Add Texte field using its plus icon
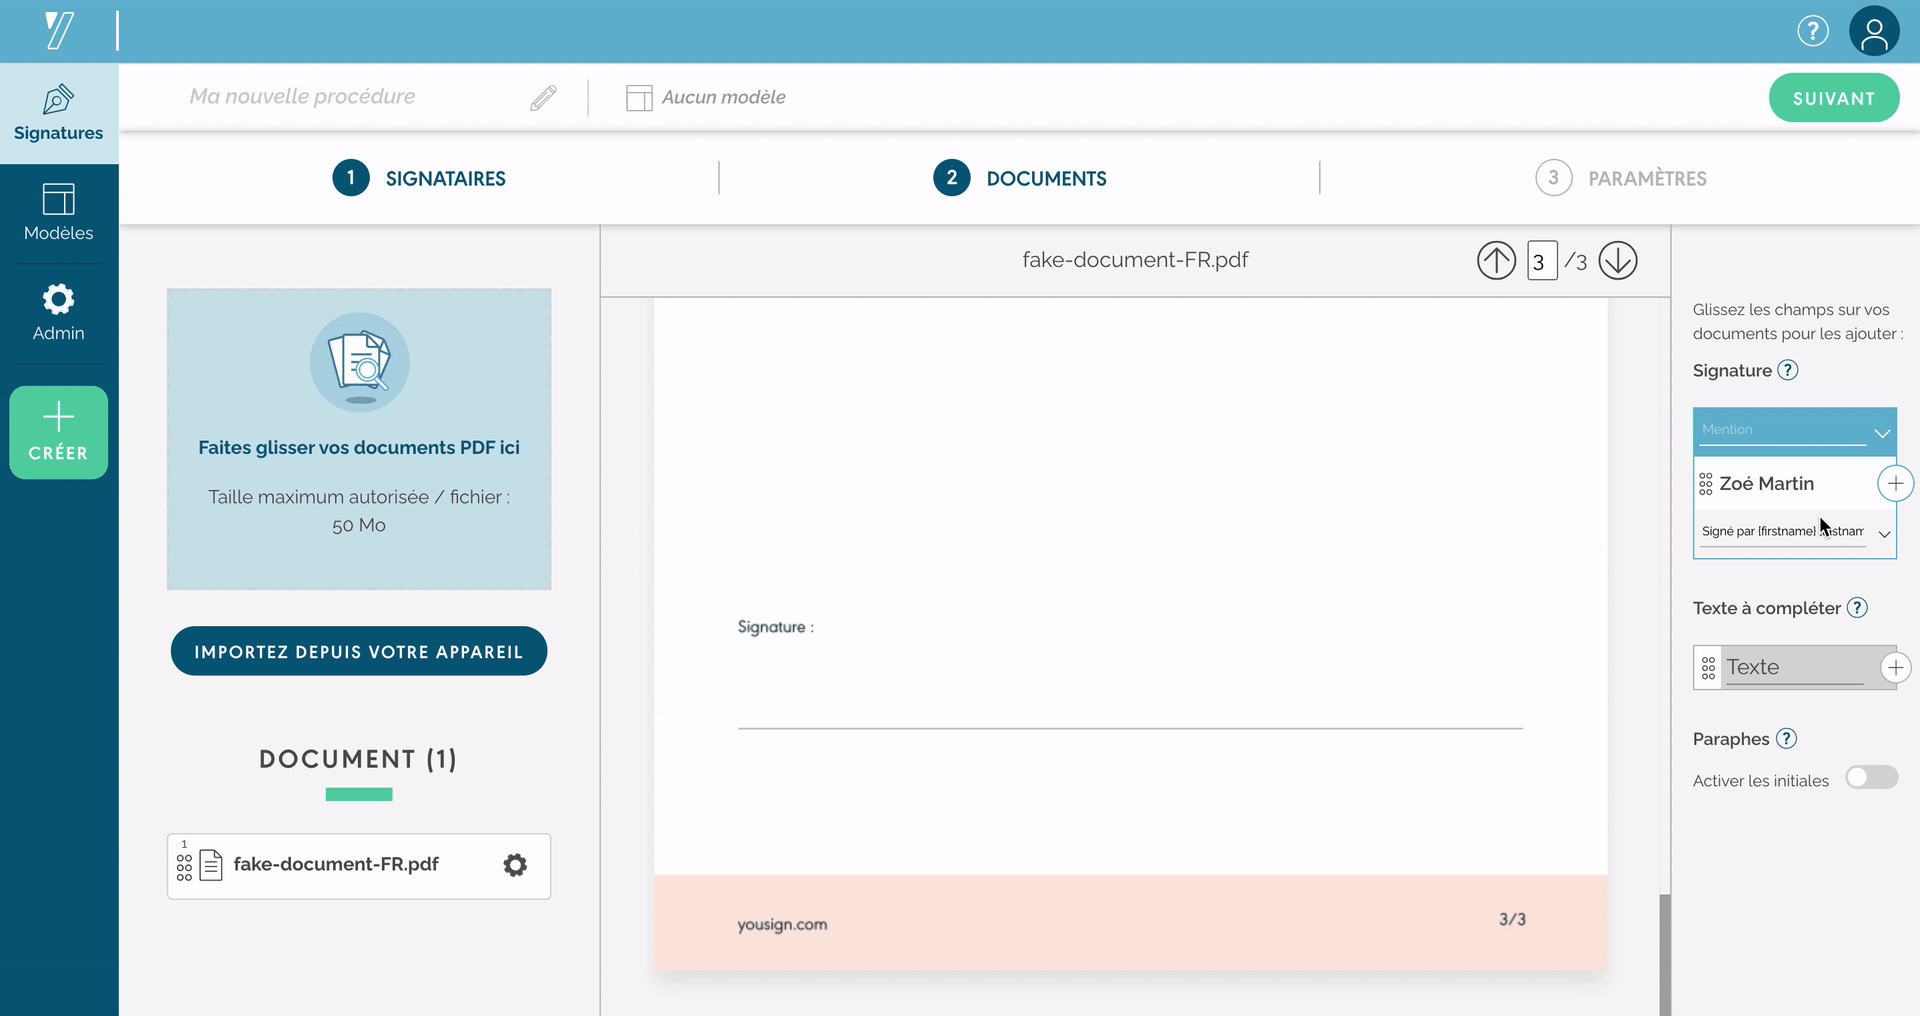The image size is (1920, 1016). (x=1895, y=668)
